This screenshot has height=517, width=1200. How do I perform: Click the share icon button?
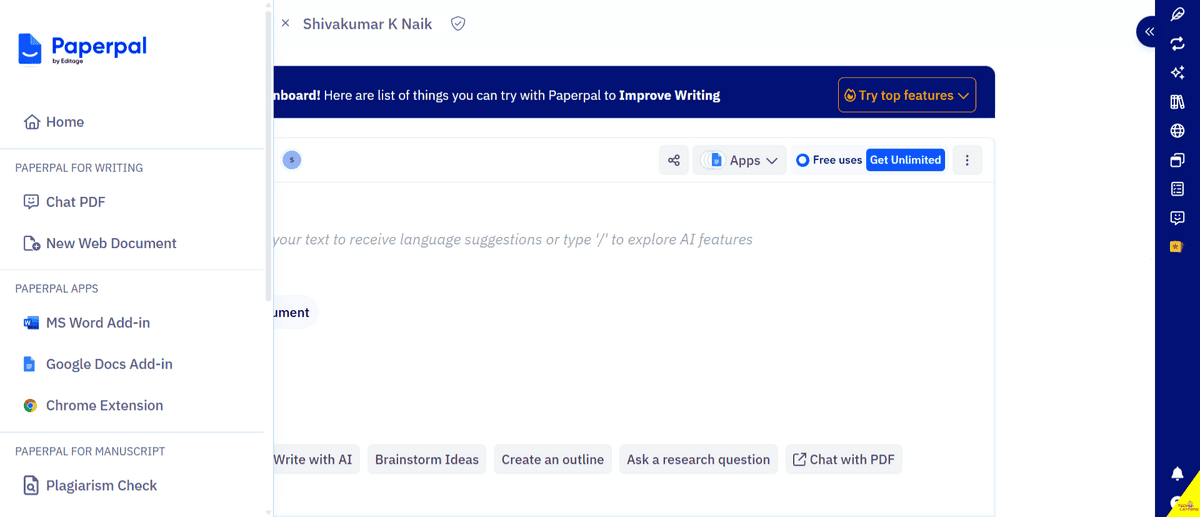[674, 160]
